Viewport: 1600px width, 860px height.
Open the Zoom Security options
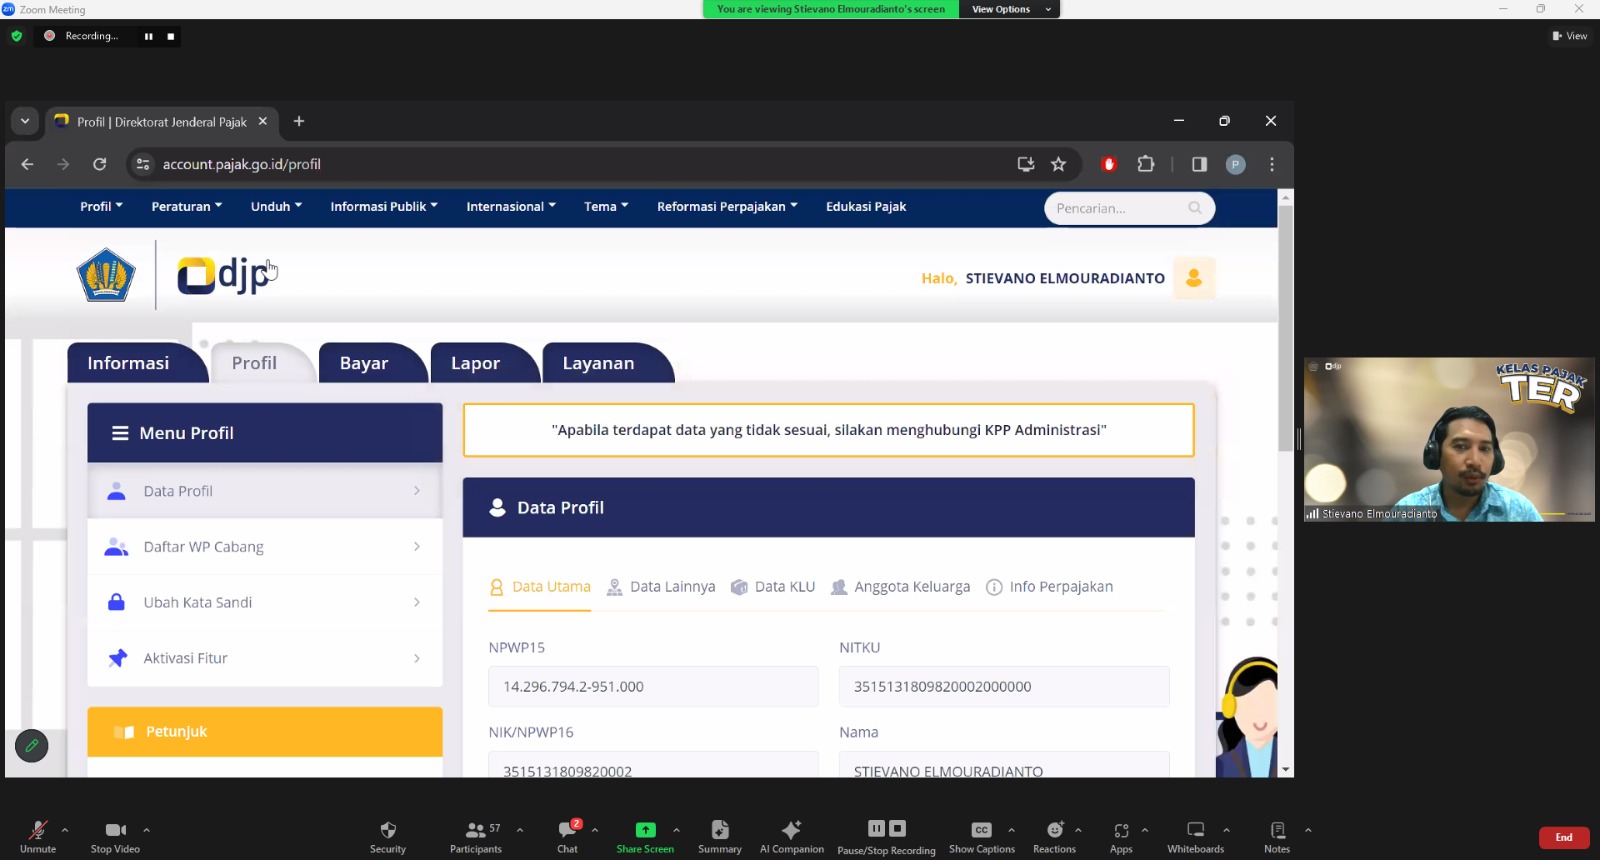click(x=388, y=835)
